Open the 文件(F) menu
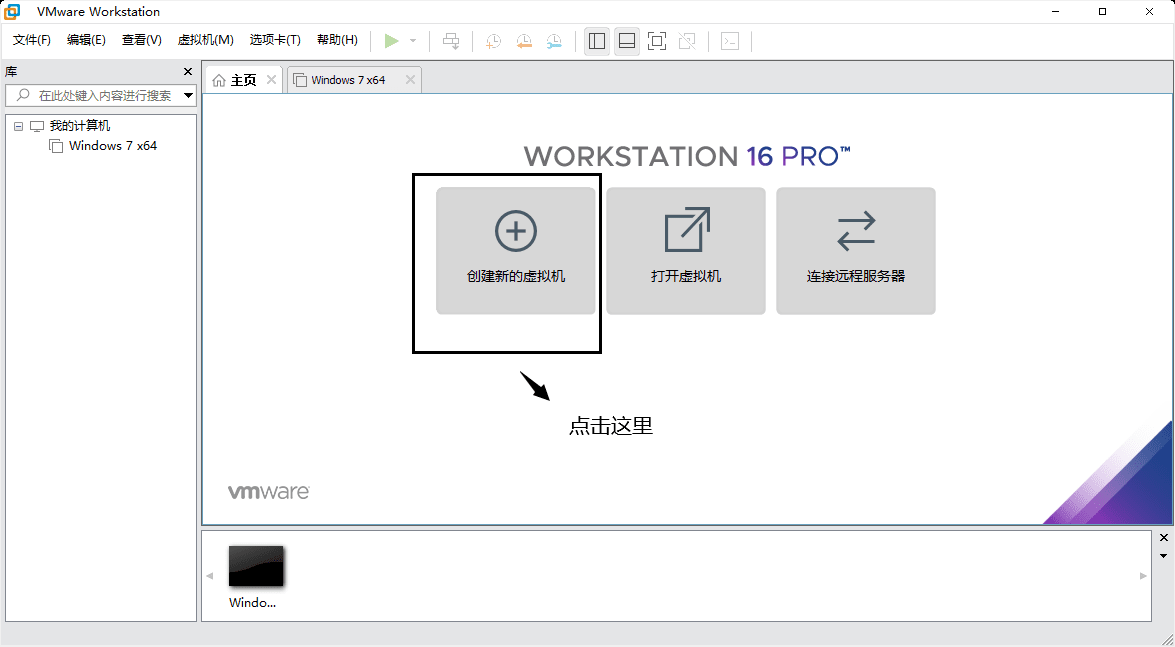Image resolution: width=1175 pixels, height=647 pixels. (x=31, y=40)
